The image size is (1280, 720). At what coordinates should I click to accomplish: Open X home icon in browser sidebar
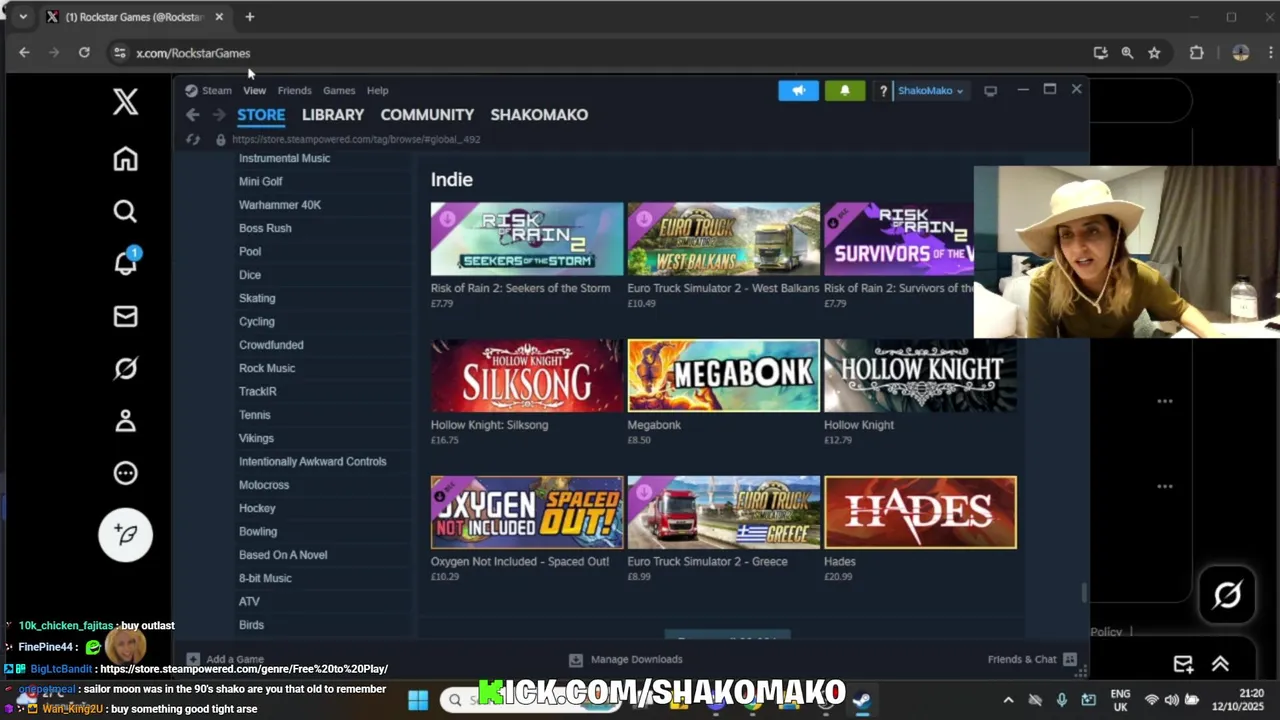125,159
